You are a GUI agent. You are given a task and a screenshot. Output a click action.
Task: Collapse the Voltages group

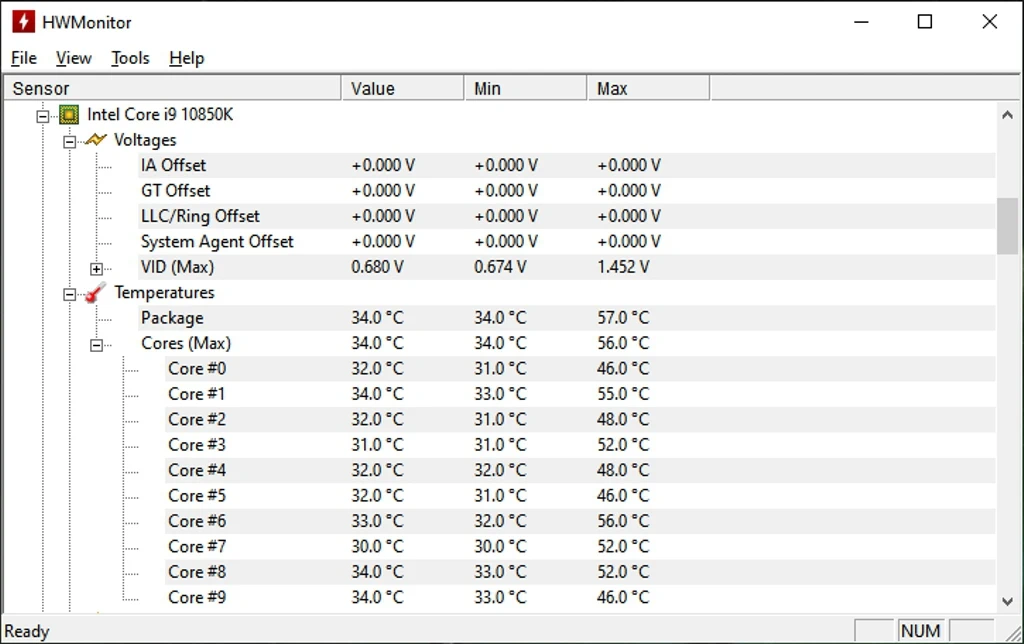click(x=69, y=142)
